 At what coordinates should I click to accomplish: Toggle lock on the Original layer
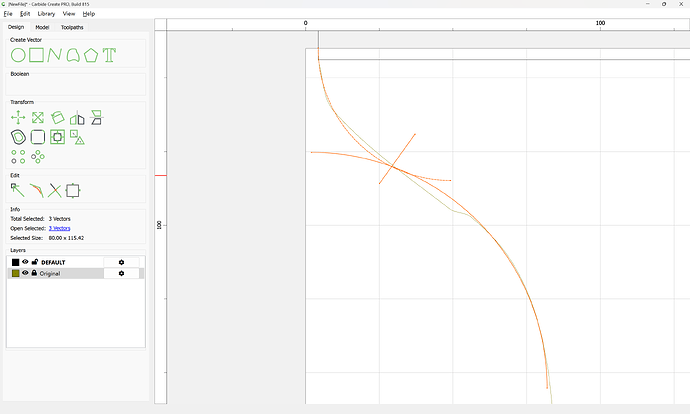point(34,273)
